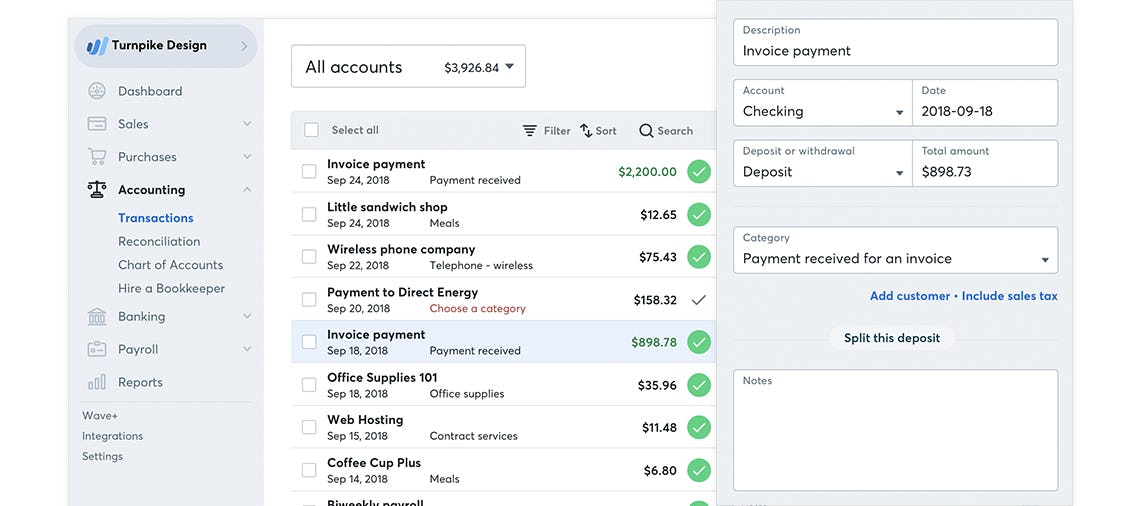This screenshot has height=506, width=1130.
Task: Click the Search magnifying glass icon
Action: 646,131
